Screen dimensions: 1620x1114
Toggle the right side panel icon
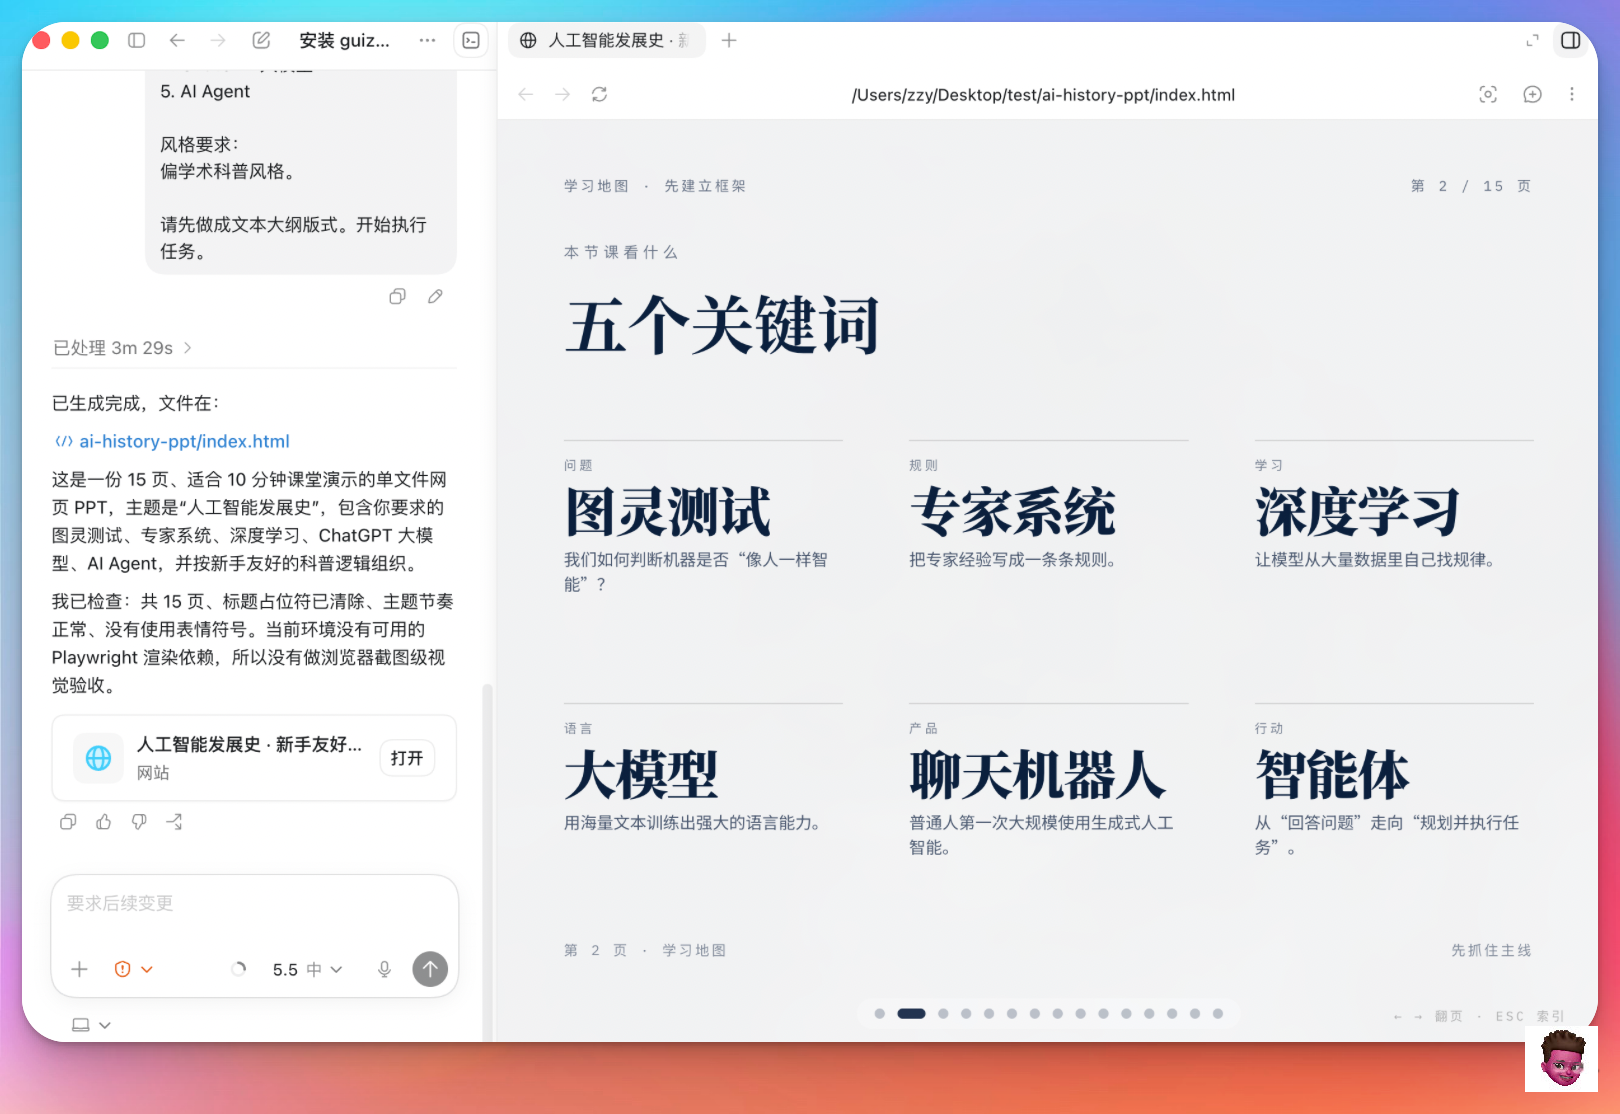(1571, 40)
